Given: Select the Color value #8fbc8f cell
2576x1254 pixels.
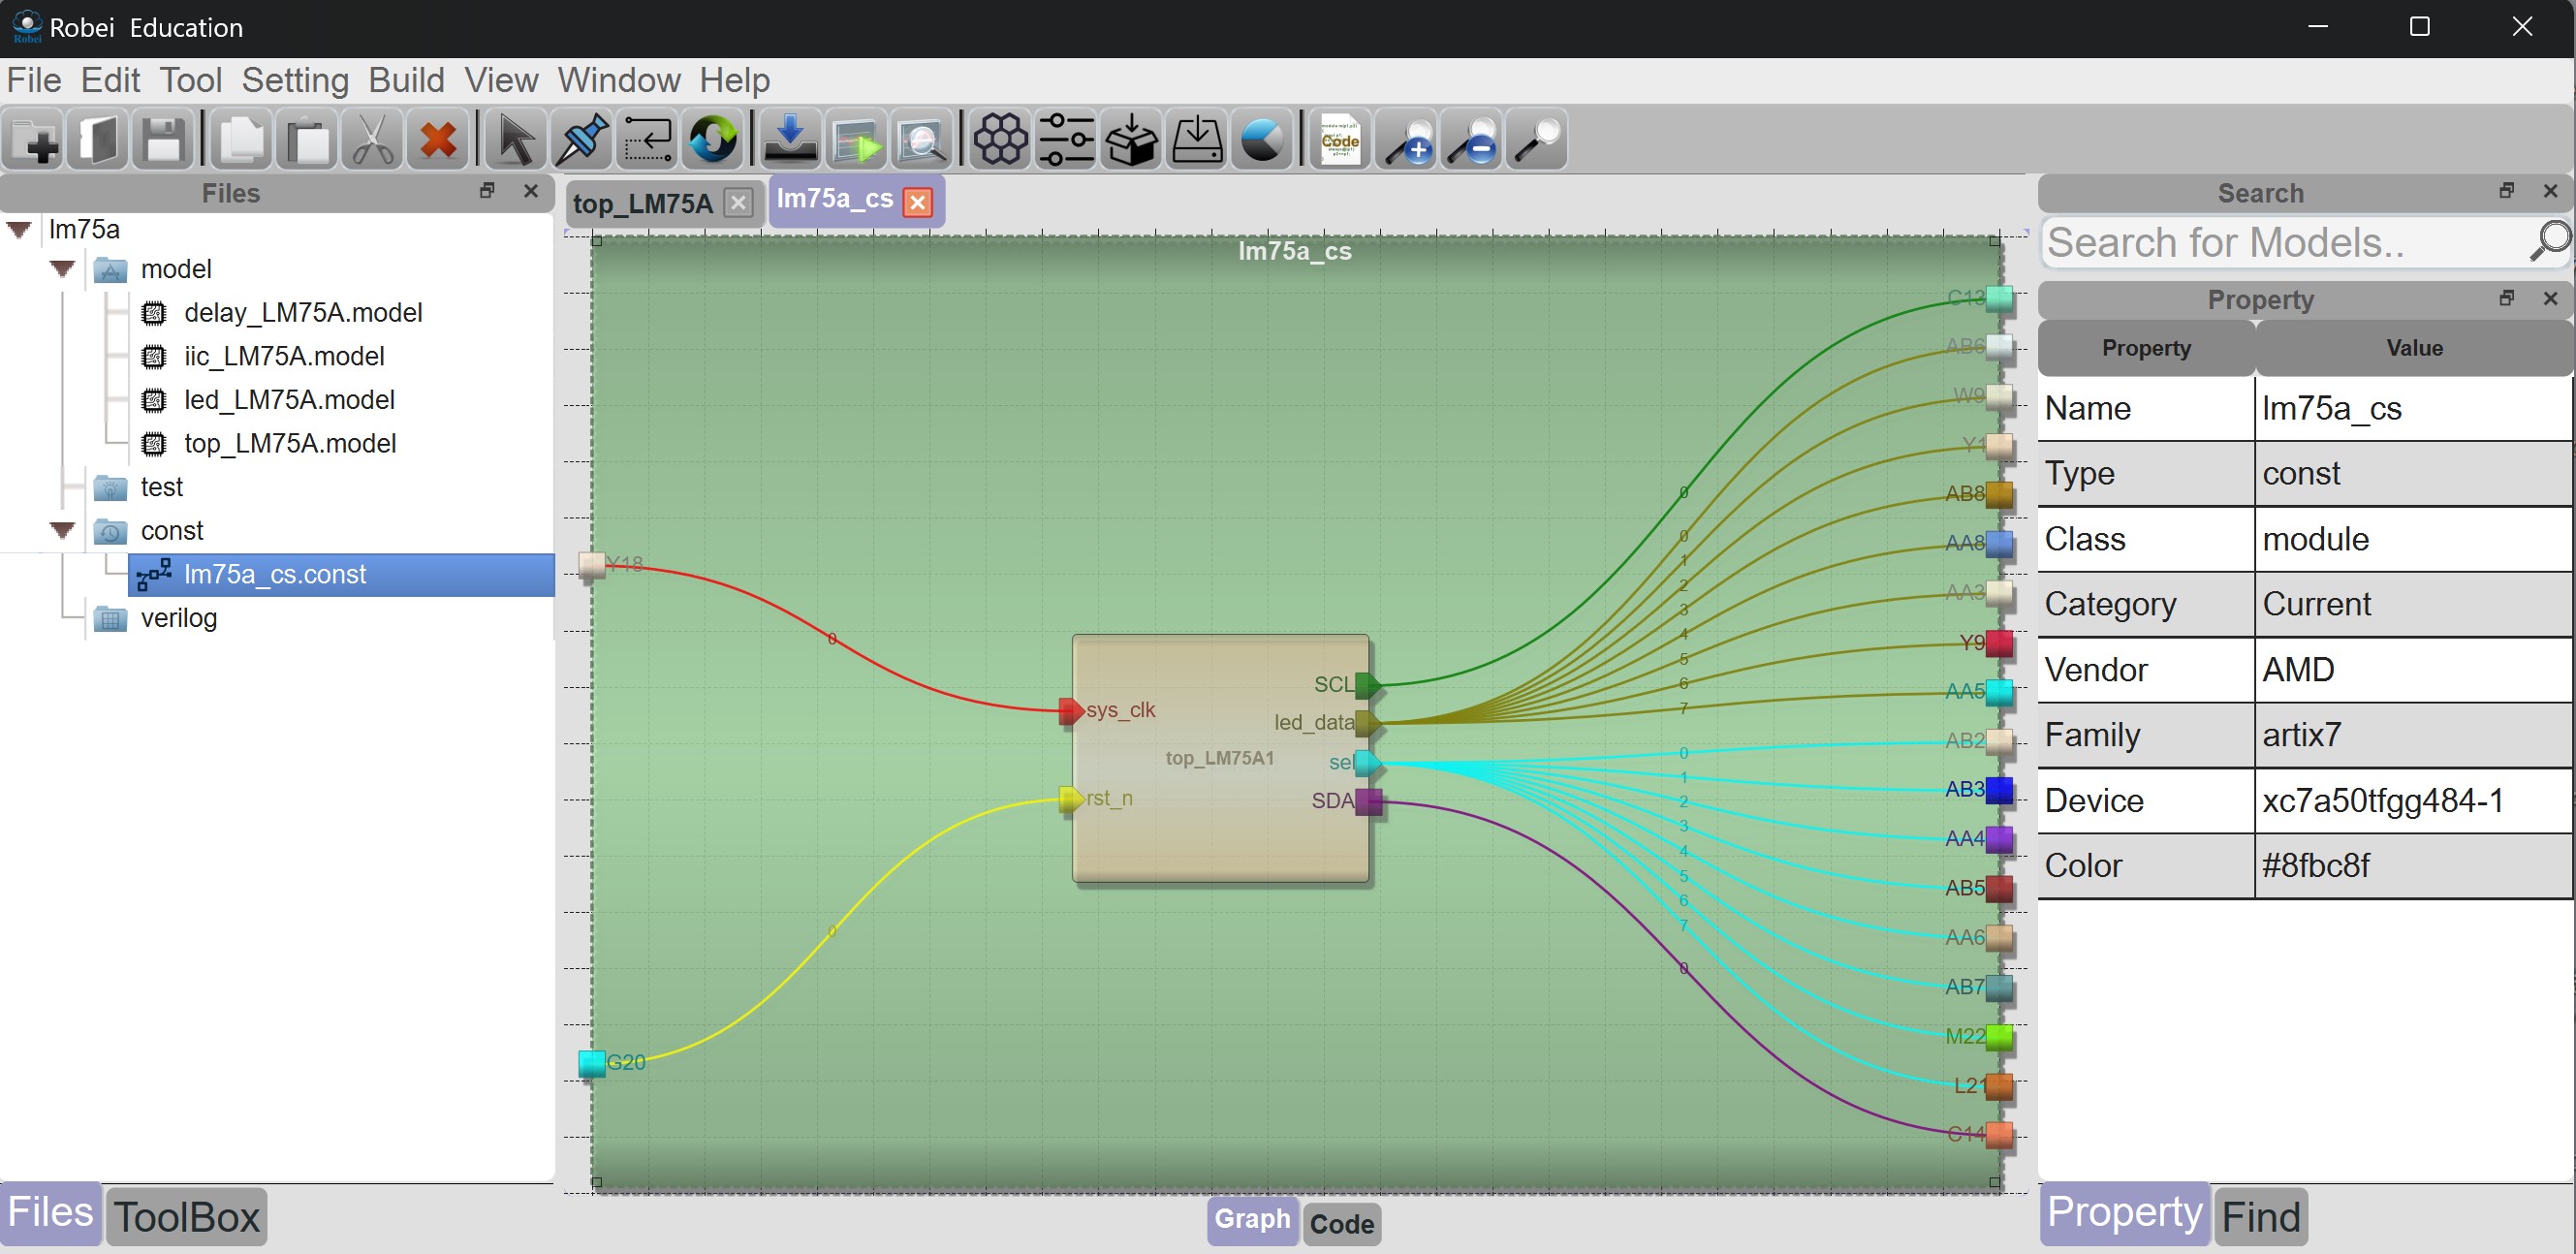Looking at the screenshot, I should pos(2413,865).
